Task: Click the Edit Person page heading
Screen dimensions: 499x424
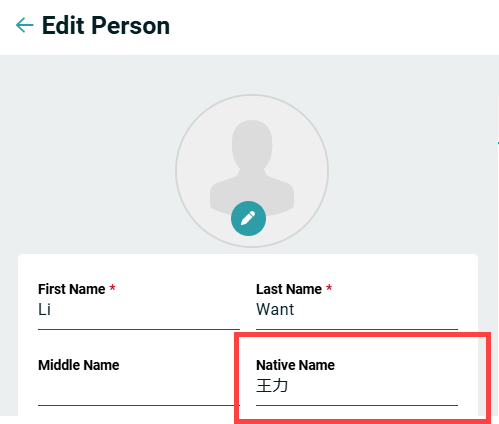Action: (x=106, y=25)
